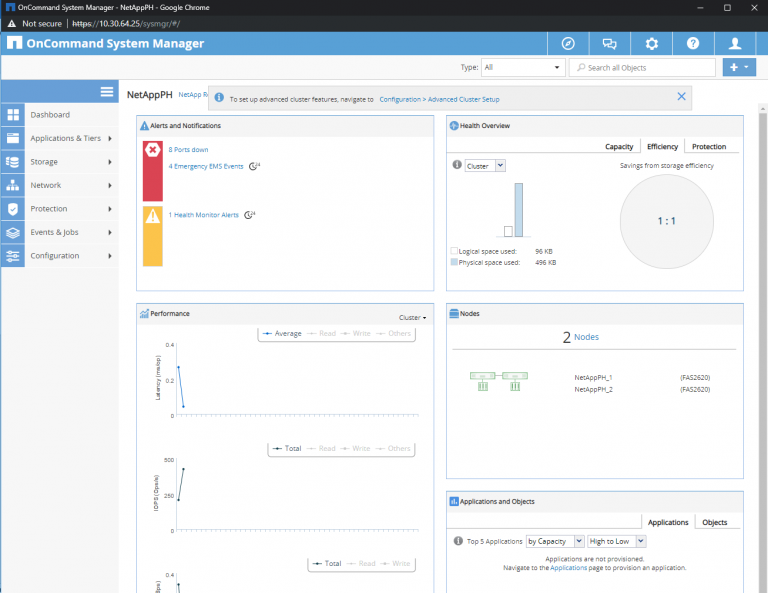
Task: Open the Type filter dropdown
Action: 523,68
